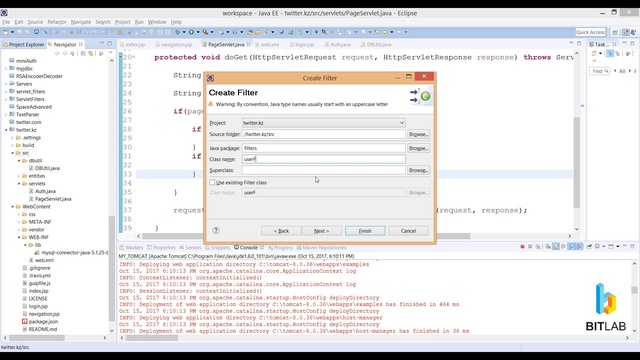Switch to the web.xml editor tab

(x=269, y=44)
